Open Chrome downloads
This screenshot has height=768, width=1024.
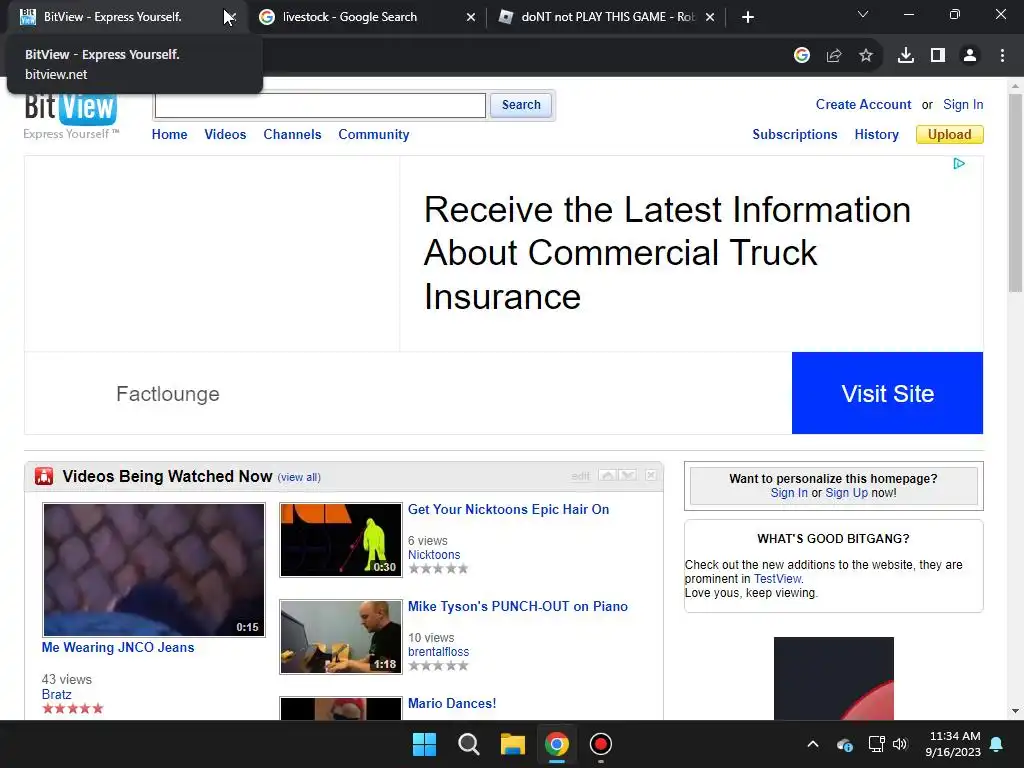coord(906,56)
